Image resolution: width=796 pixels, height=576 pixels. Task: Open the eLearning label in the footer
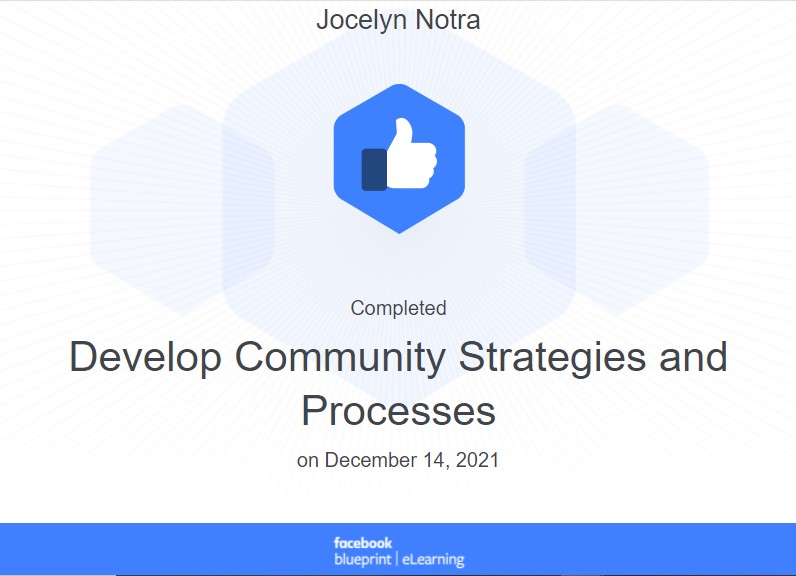coord(433,560)
